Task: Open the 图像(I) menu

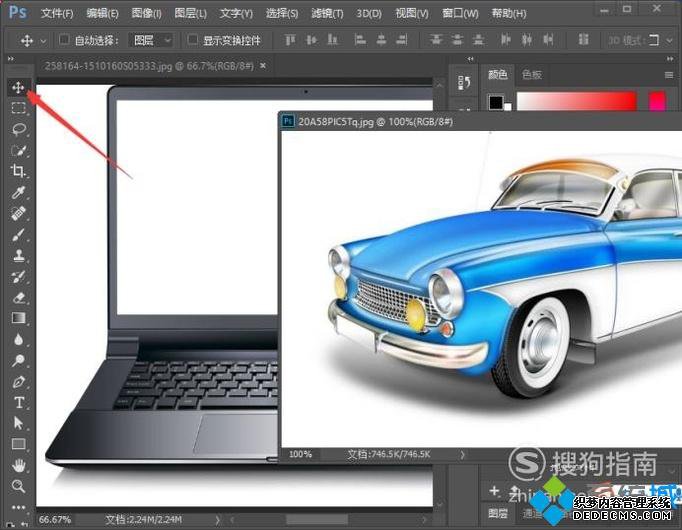Action: click(147, 13)
